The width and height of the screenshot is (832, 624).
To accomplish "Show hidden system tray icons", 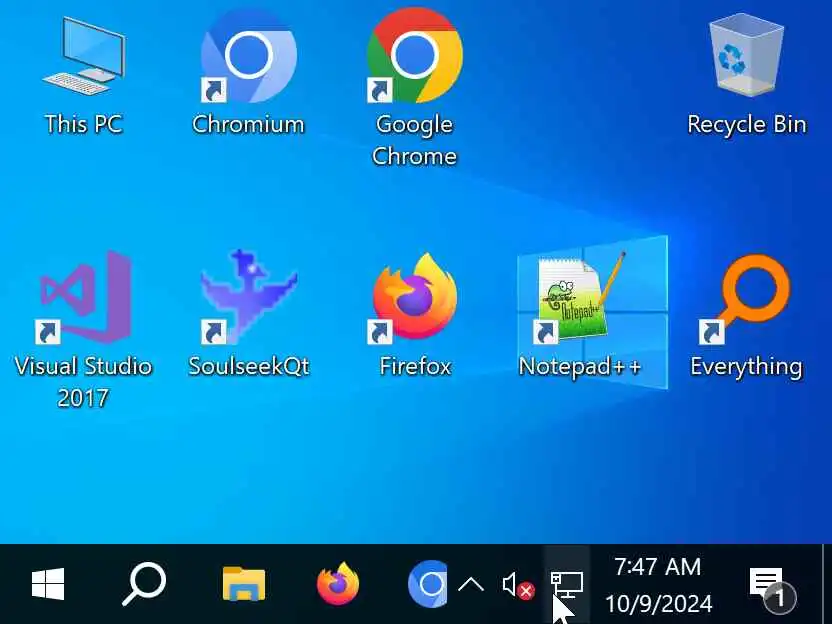I will [x=471, y=585].
